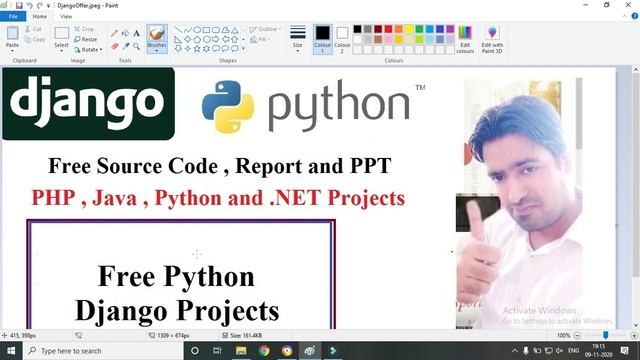Open the shape Outline dropdown
This screenshot has height=360, width=640.
[x=265, y=29]
